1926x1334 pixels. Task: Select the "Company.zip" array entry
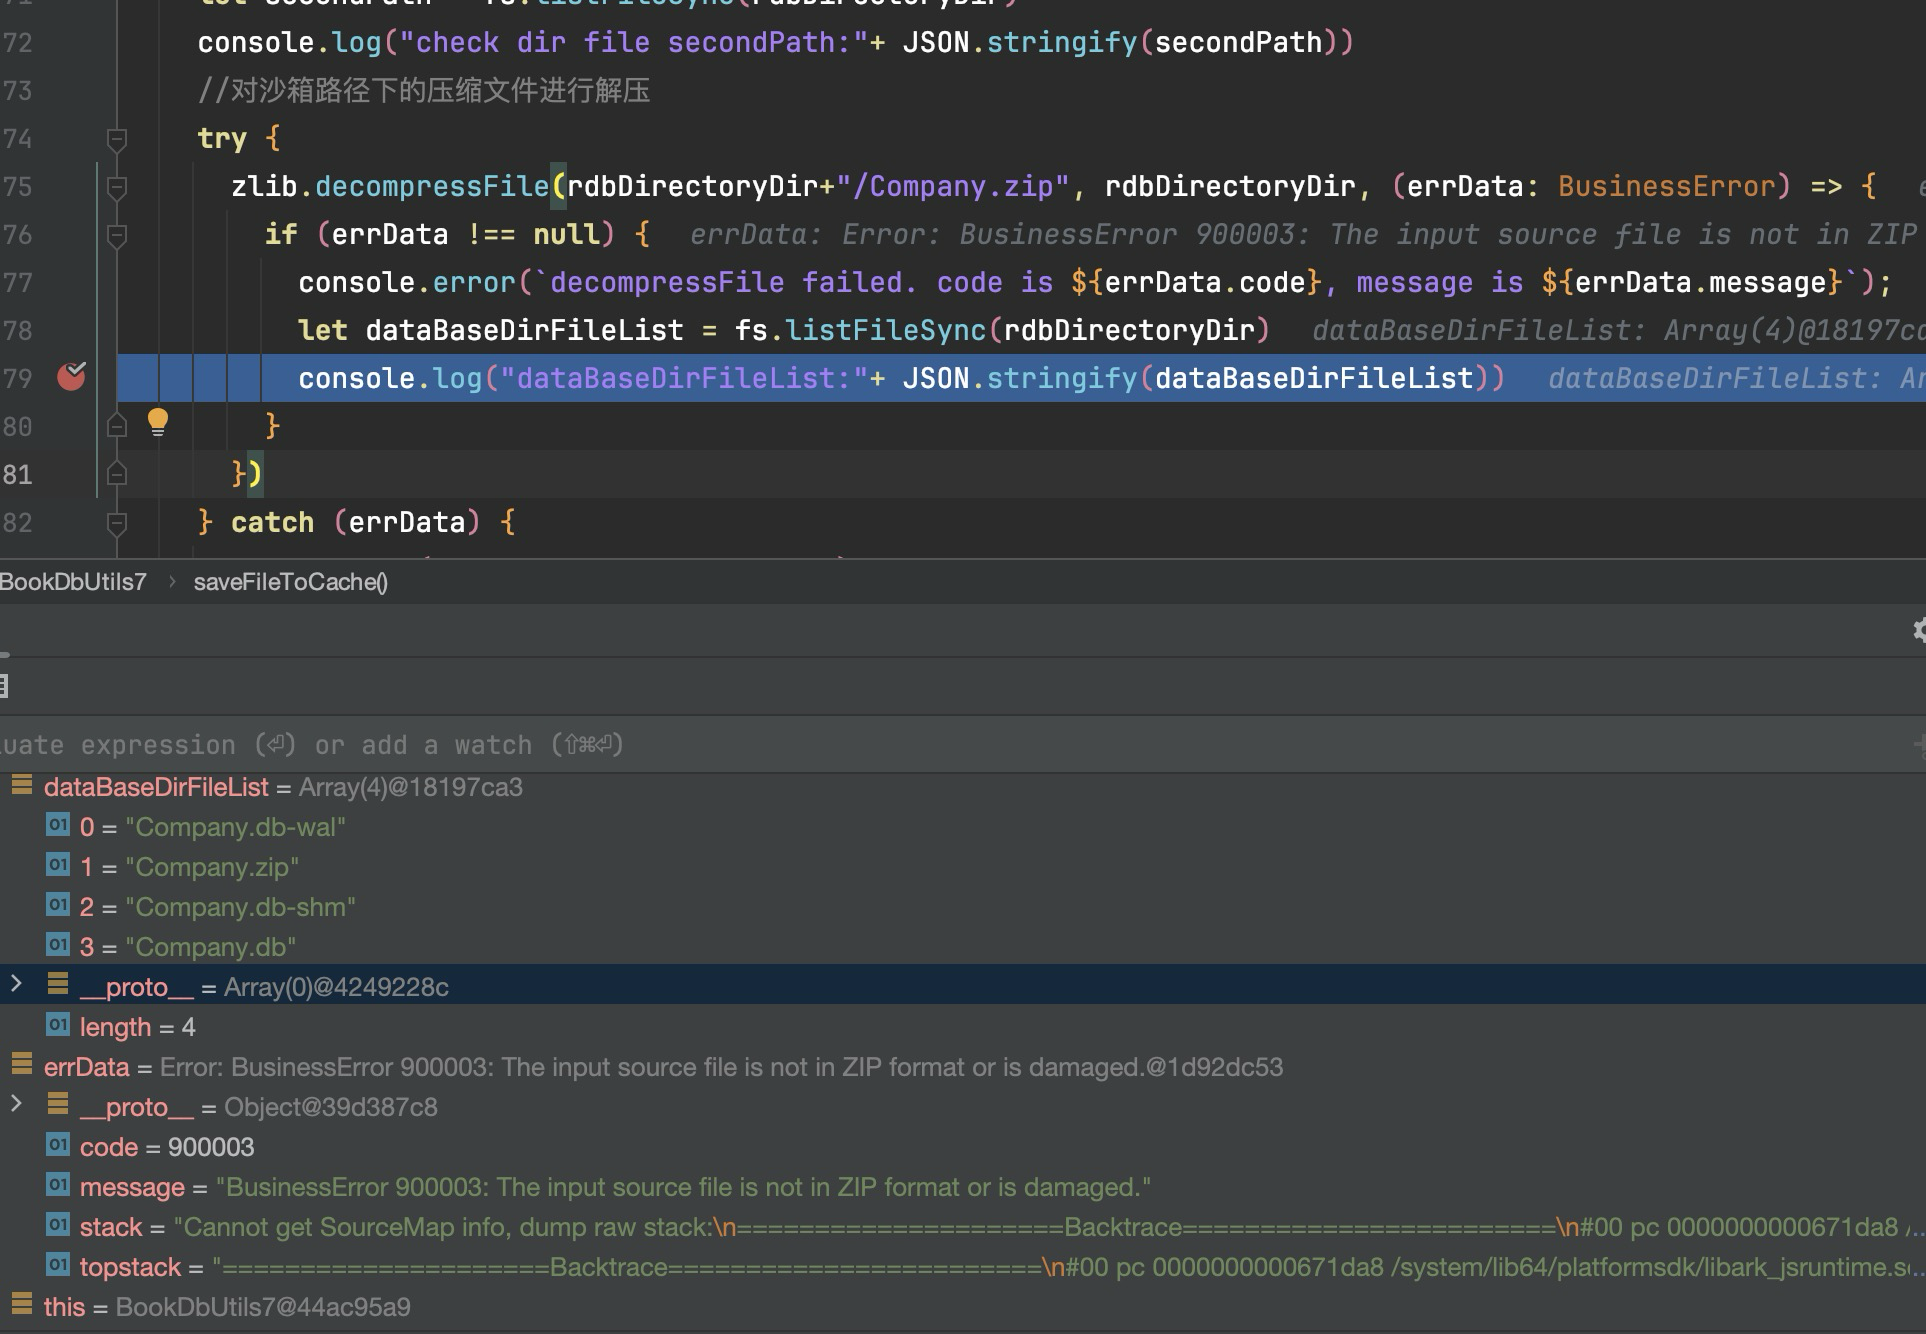point(963,867)
